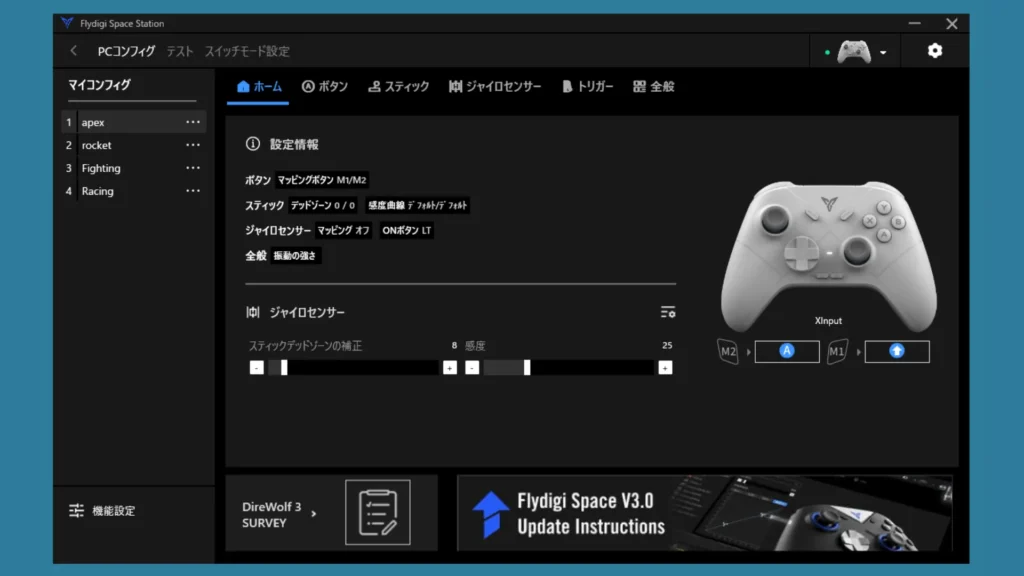
Task: Increase stick deadzone correction with plus
Action: [450, 368]
